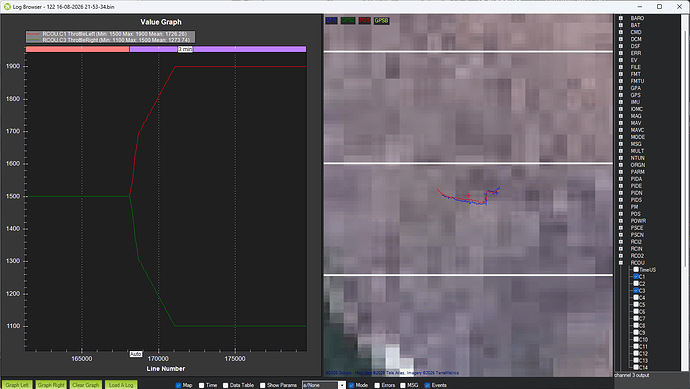The height and width of the screenshot is (389, 690).
Task: Click the purple mode bar segment
Action: click(x=218, y=49)
